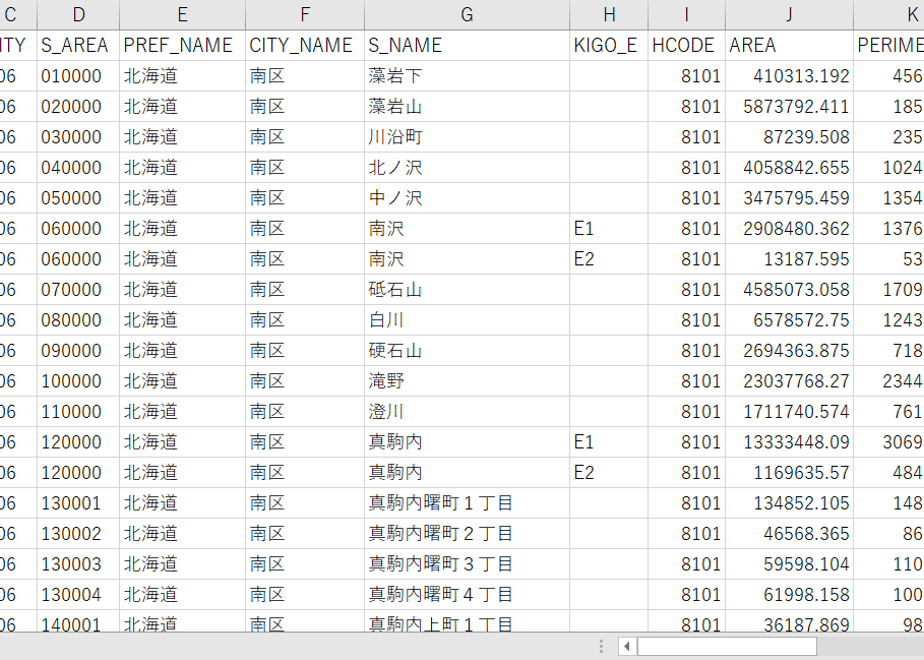
Task: Click the KIGO_E header cell
Action: pos(609,45)
